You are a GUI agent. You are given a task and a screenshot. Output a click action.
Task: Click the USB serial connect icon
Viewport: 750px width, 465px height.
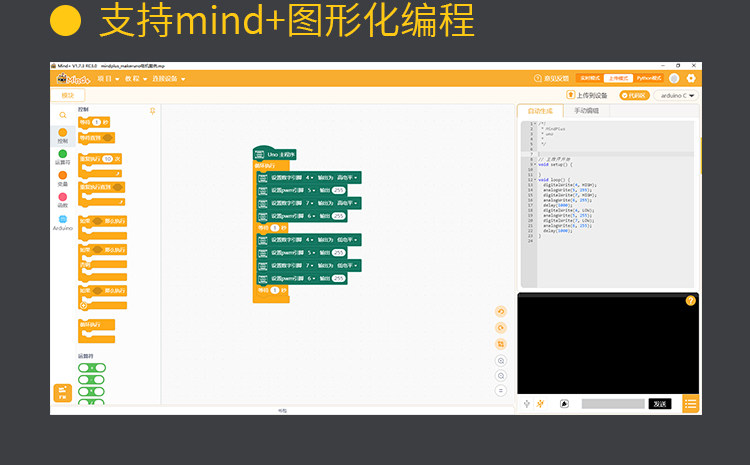(527, 404)
